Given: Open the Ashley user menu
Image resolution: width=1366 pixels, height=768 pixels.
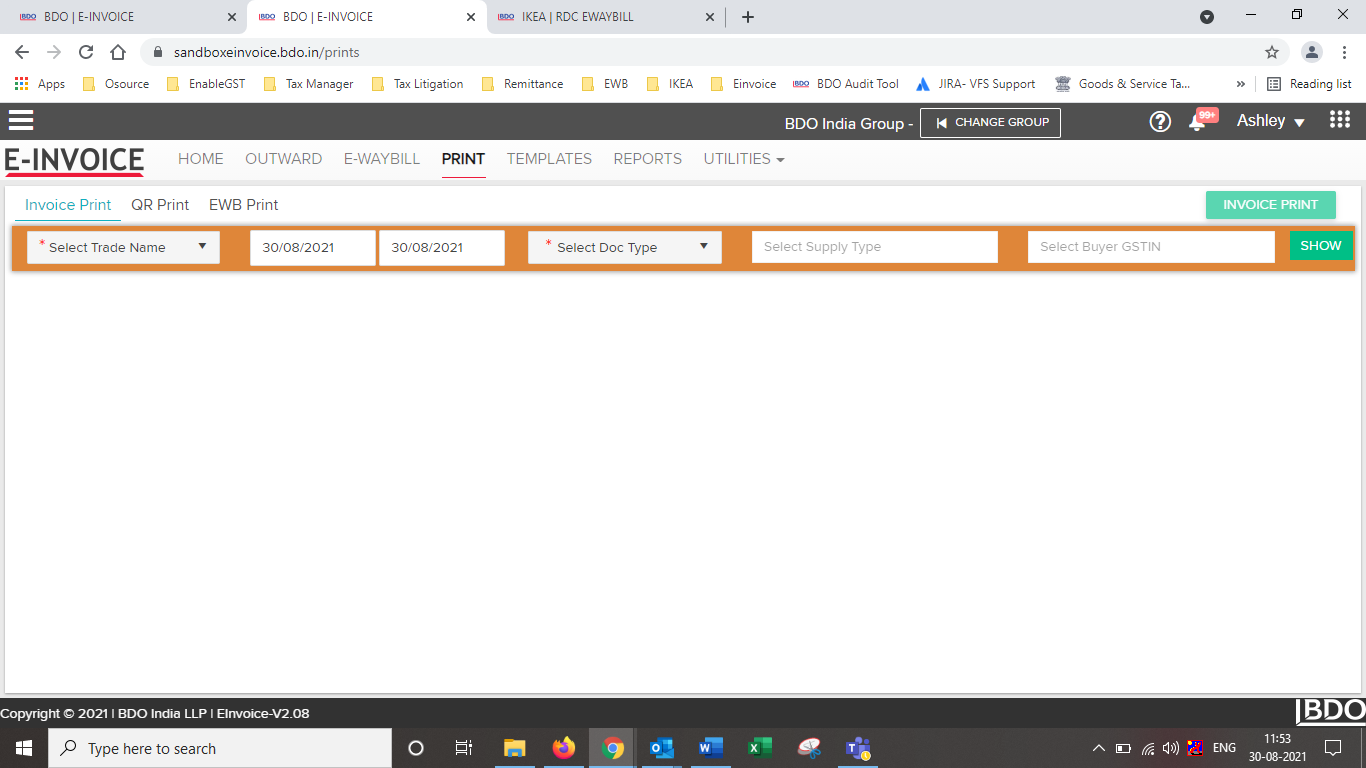Looking at the screenshot, I should (x=1271, y=121).
